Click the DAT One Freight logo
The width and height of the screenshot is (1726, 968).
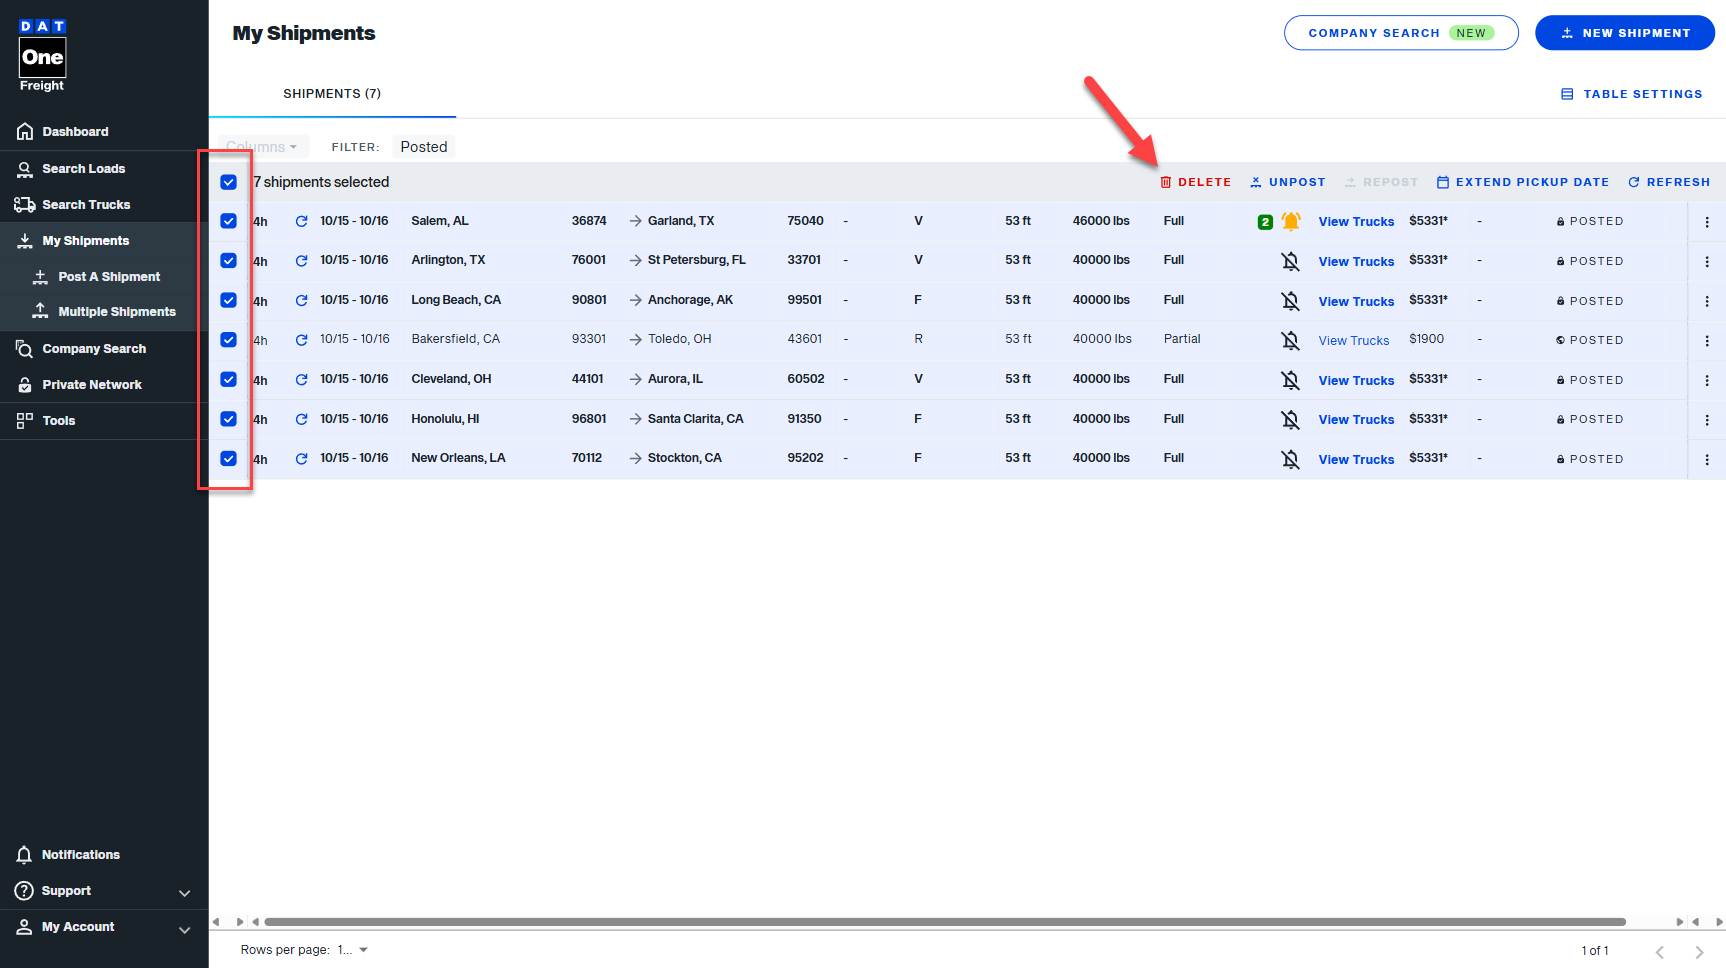click(42, 57)
